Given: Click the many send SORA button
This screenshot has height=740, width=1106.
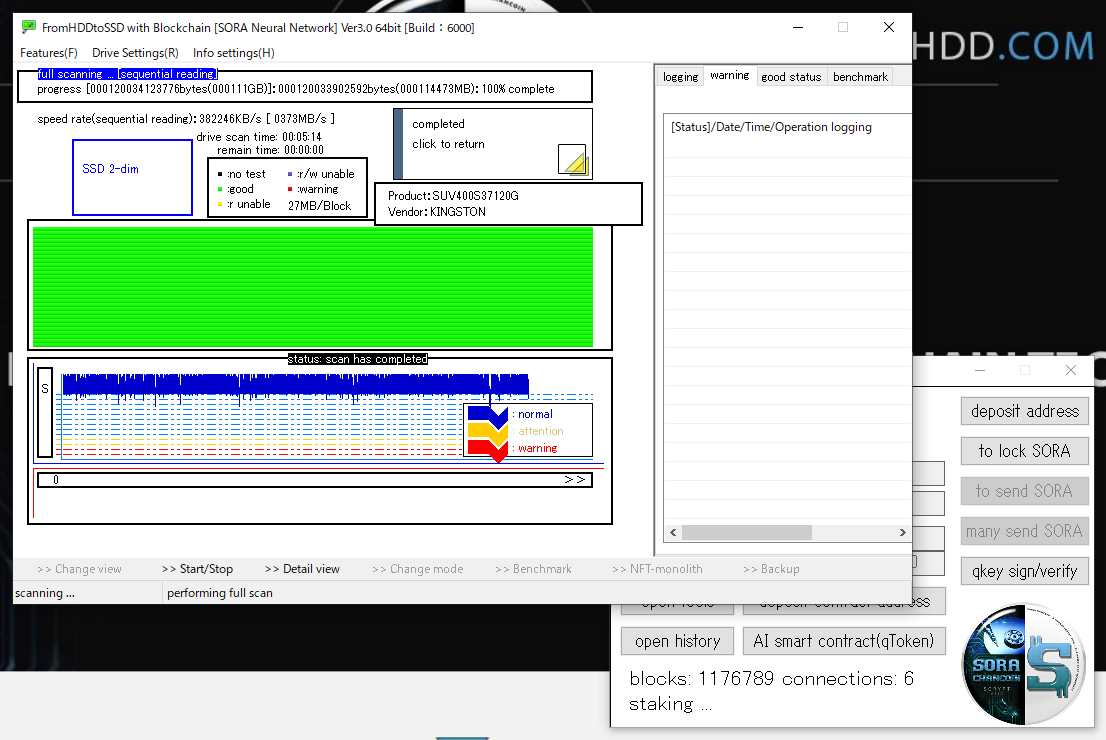Looking at the screenshot, I should point(1025,531).
